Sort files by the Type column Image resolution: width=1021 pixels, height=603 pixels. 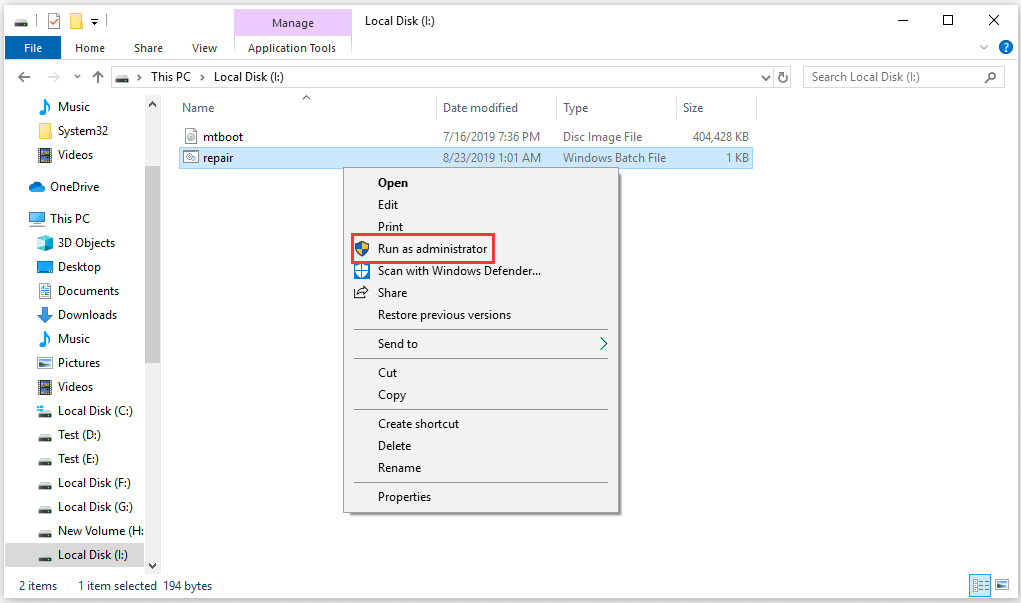[x=576, y=108]
